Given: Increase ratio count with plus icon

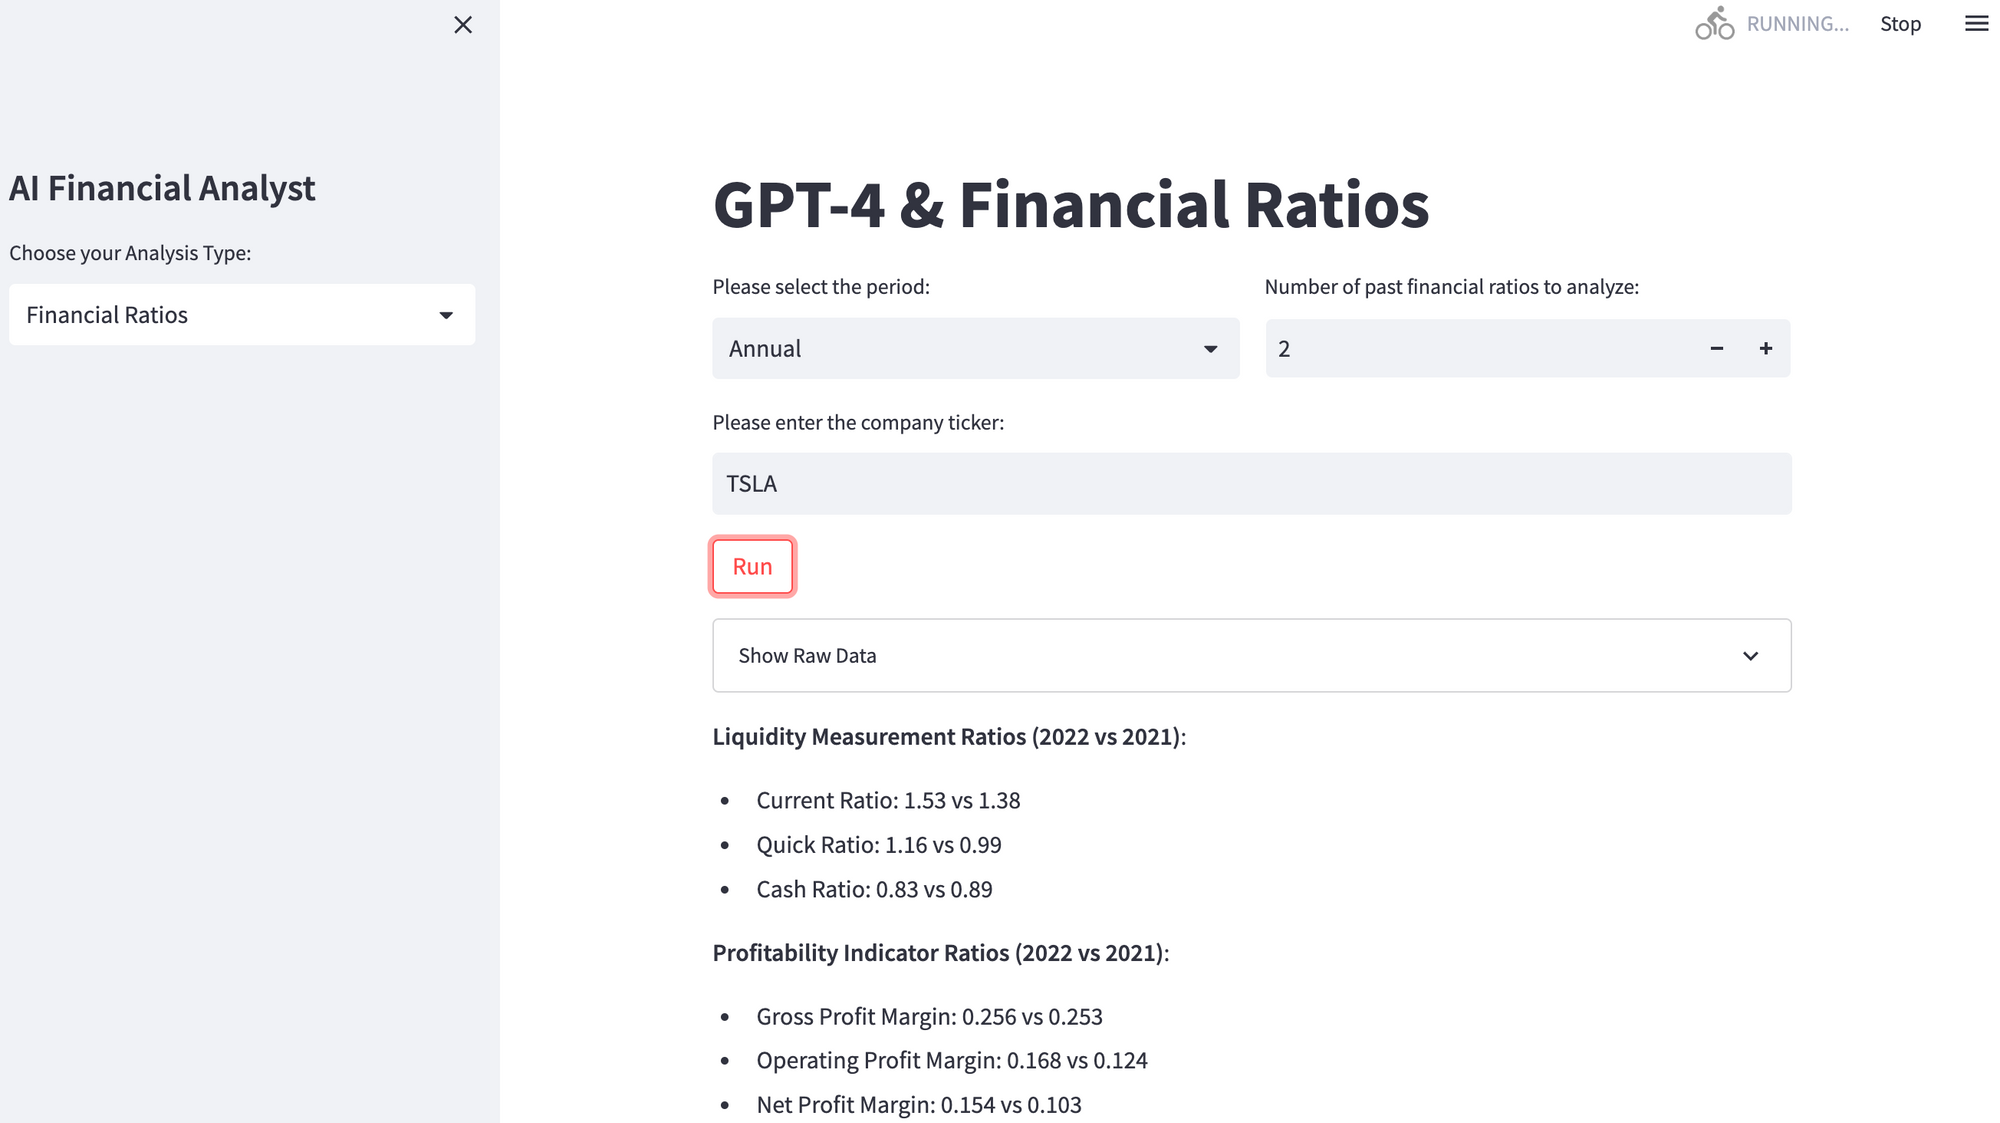Looking at the screenshot, I should pyautogui.click(x=1766, y=348).
